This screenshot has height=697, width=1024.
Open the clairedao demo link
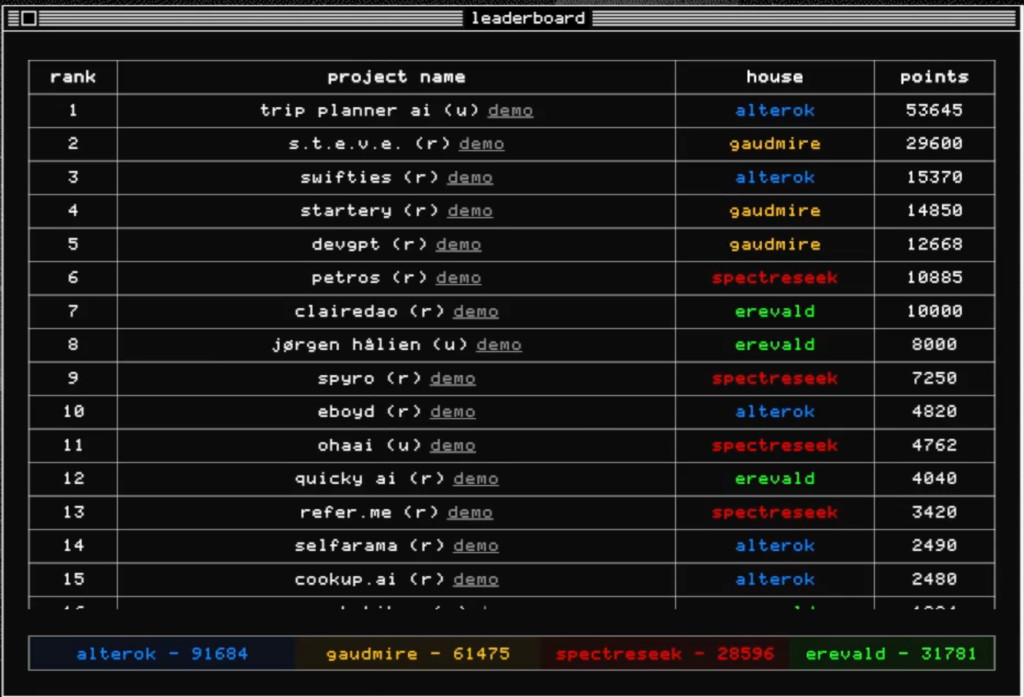coord(475,312)
